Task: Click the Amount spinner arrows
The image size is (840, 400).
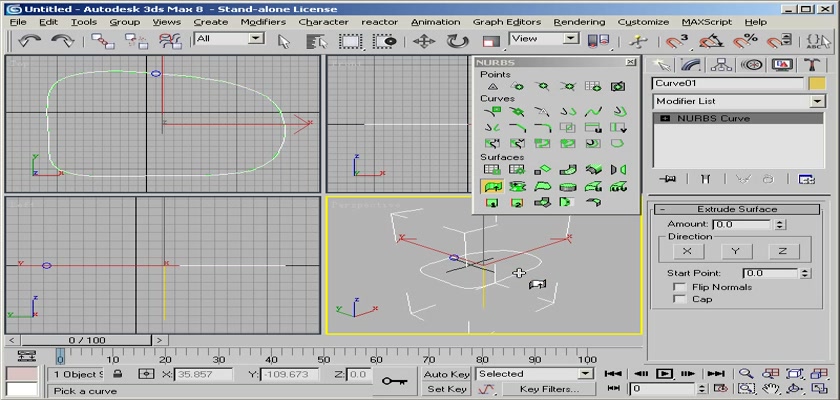Action: (780, 225)
